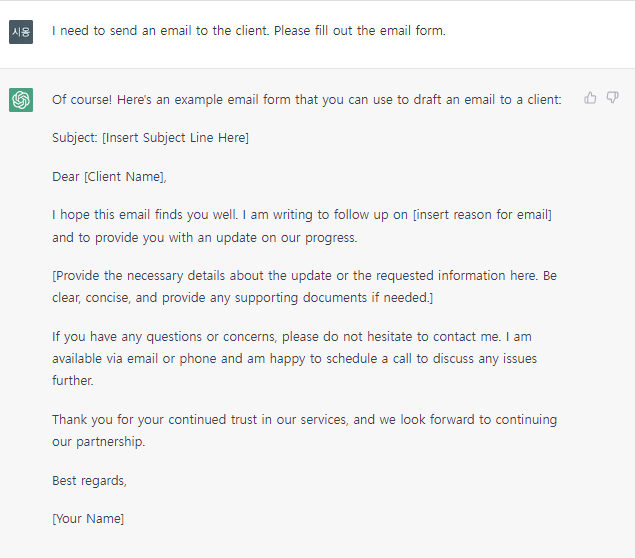Screen dimensions: 635x558
Task: Click the "Thank you for your continued trust" line
Action: 304,420
